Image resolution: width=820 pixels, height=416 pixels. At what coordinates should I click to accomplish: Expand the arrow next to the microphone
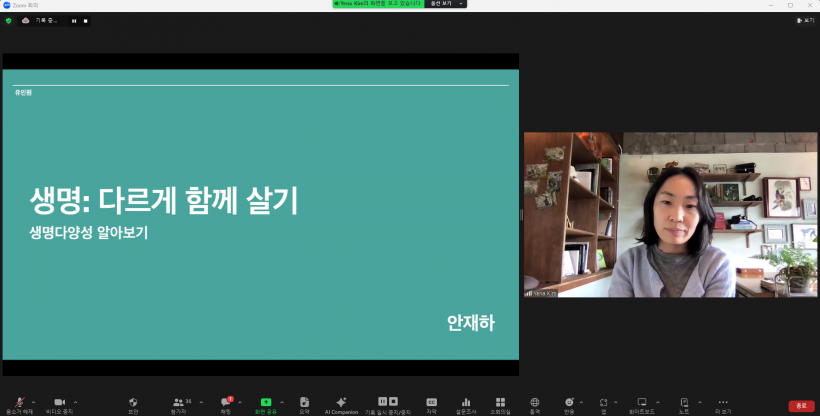34,402
